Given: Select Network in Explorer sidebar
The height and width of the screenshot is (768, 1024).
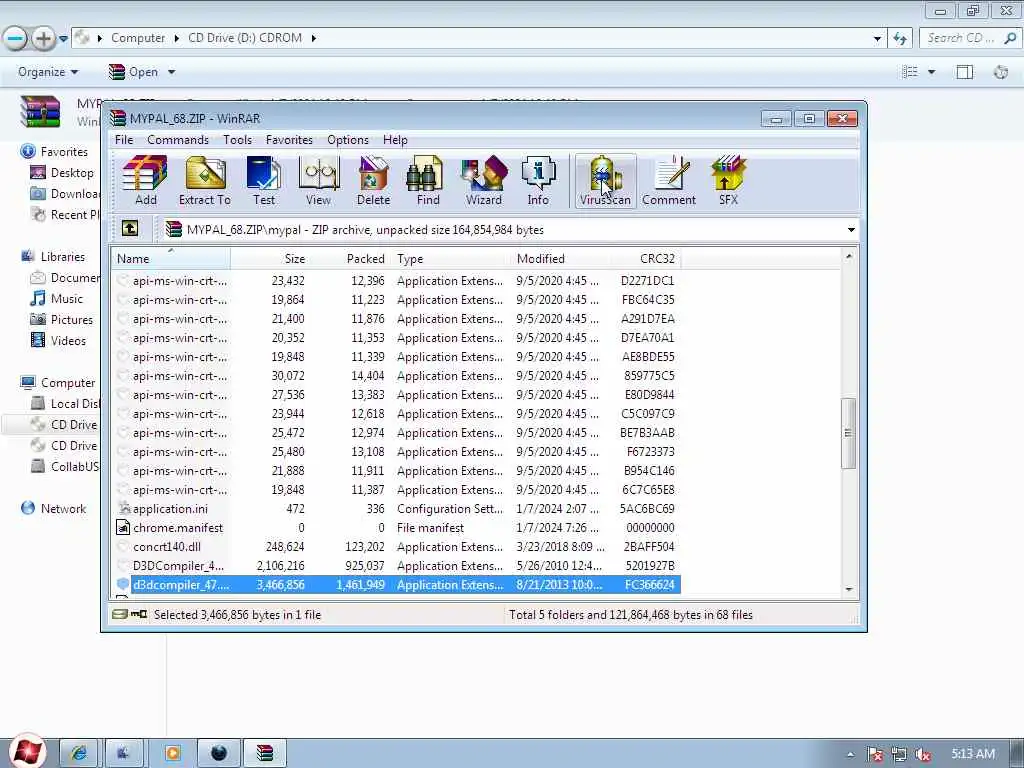Looking at the screenshot, I should click(x=54, y=509).
